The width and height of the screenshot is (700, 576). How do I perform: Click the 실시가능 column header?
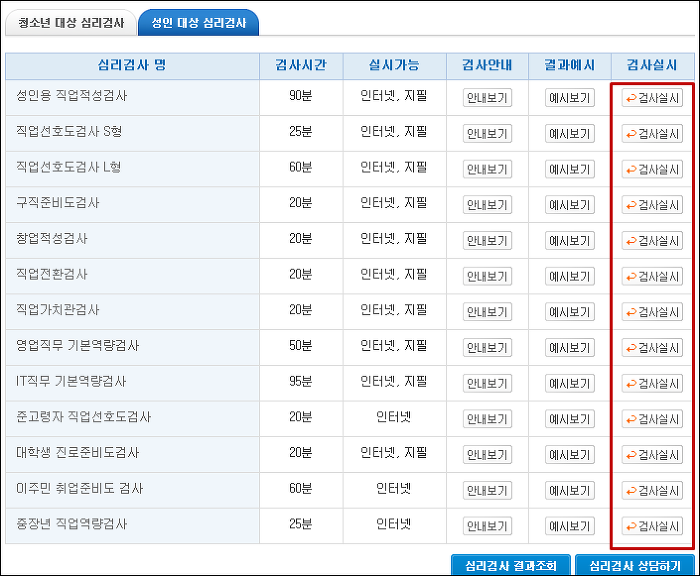394,66
